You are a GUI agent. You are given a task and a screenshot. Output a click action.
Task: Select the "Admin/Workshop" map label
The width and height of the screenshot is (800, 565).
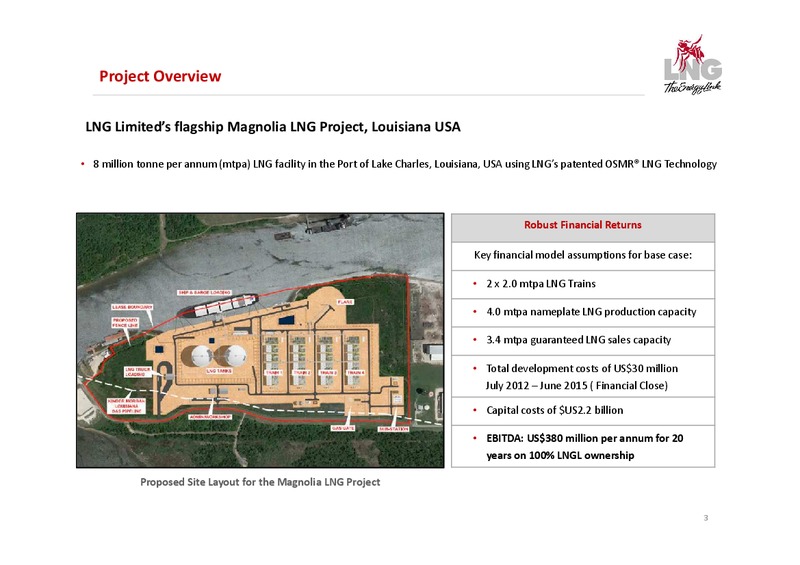pyautogui.click(x=211, y=417)
